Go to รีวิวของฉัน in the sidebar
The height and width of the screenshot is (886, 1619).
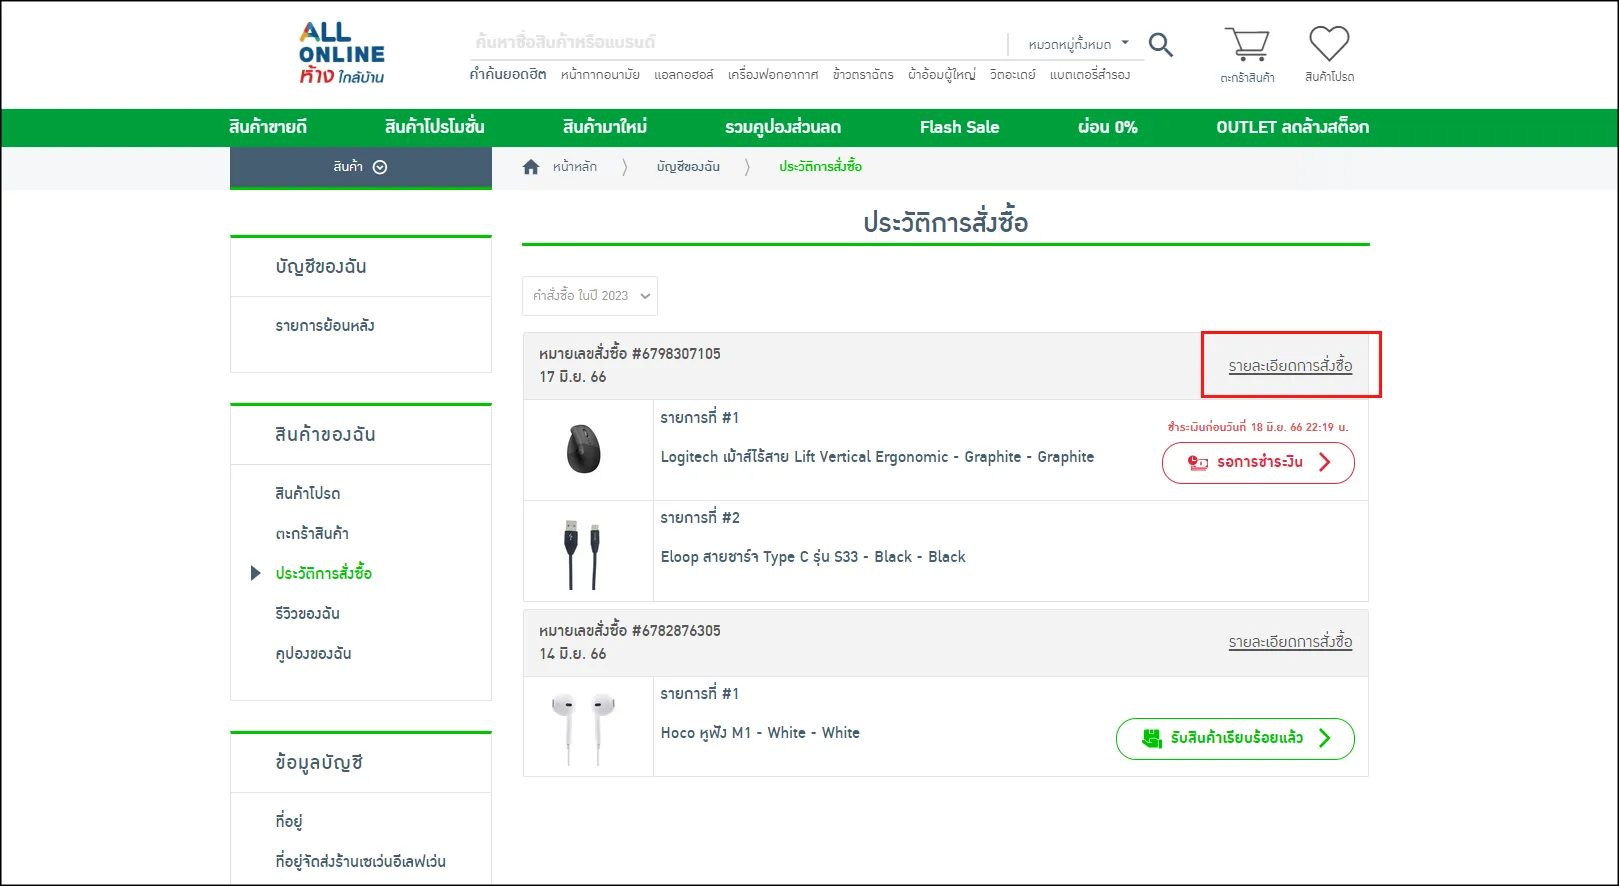point(308,613)
